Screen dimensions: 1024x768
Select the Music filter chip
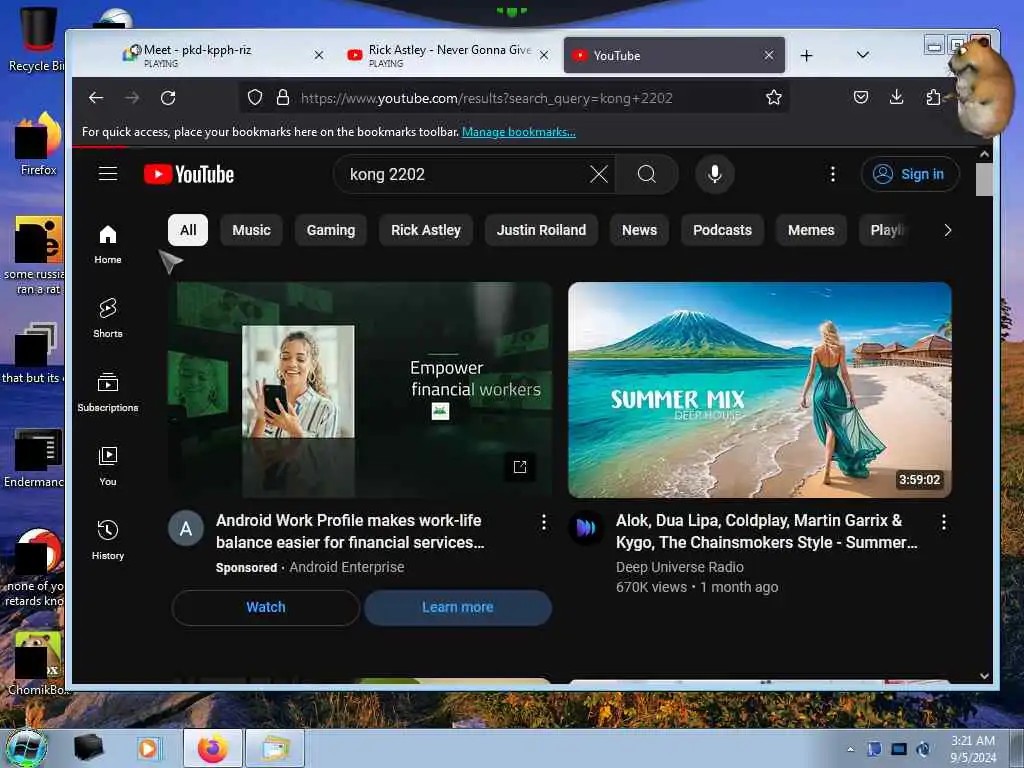[x=251, y=230]
